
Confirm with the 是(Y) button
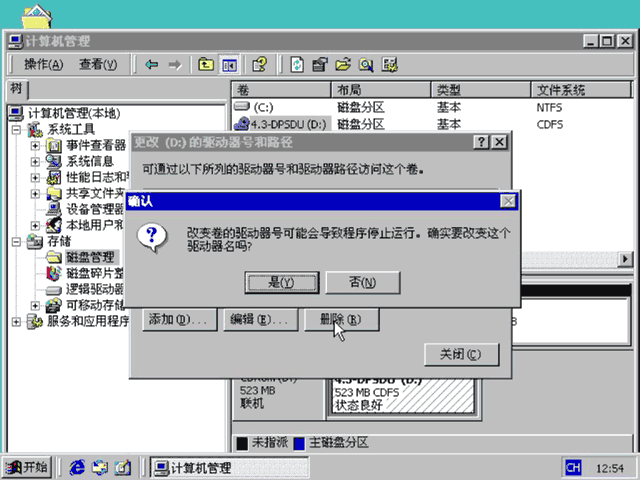(282, 282)
